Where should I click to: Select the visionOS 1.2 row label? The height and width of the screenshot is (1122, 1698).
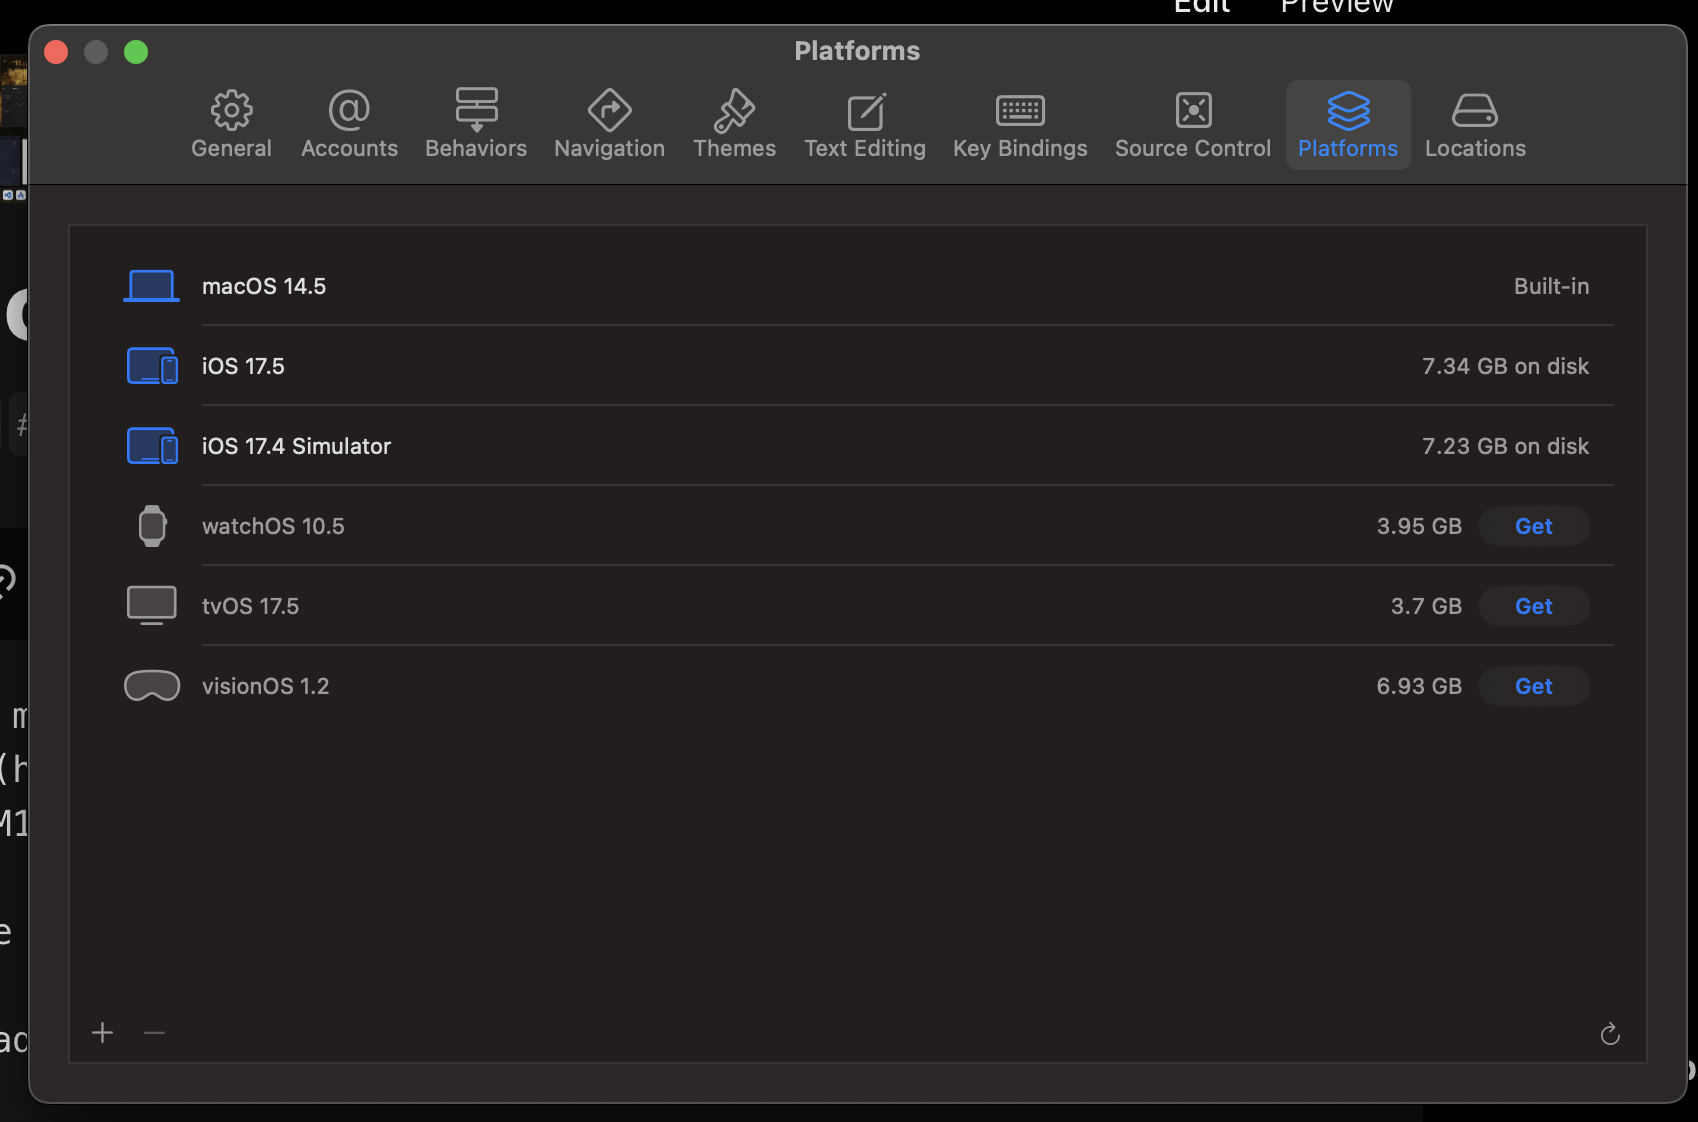point(265,686)
